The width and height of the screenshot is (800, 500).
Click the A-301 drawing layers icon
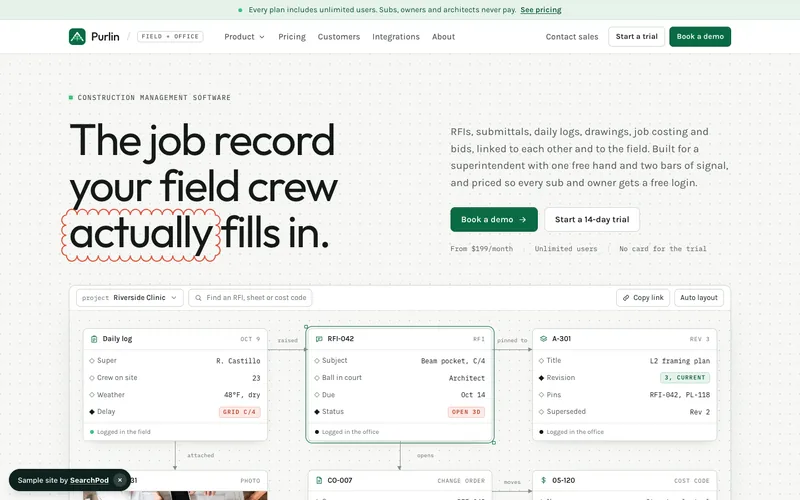pyautogui.click(x=543, y=339)
